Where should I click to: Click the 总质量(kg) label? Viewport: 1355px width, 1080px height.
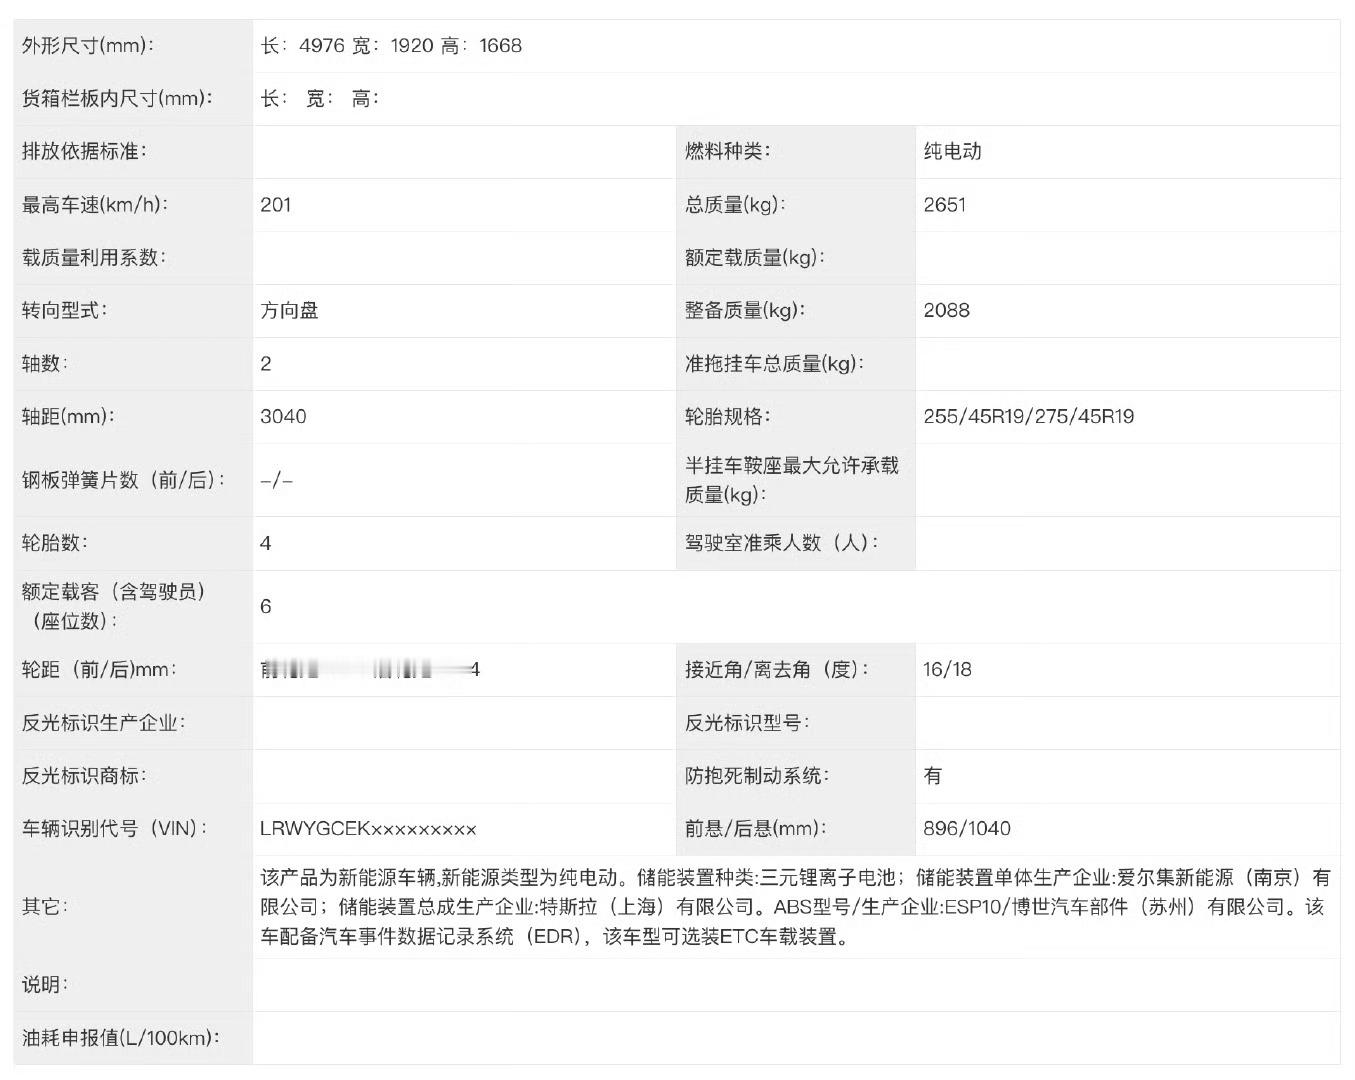pyautogui.click(x=735, y=205)
